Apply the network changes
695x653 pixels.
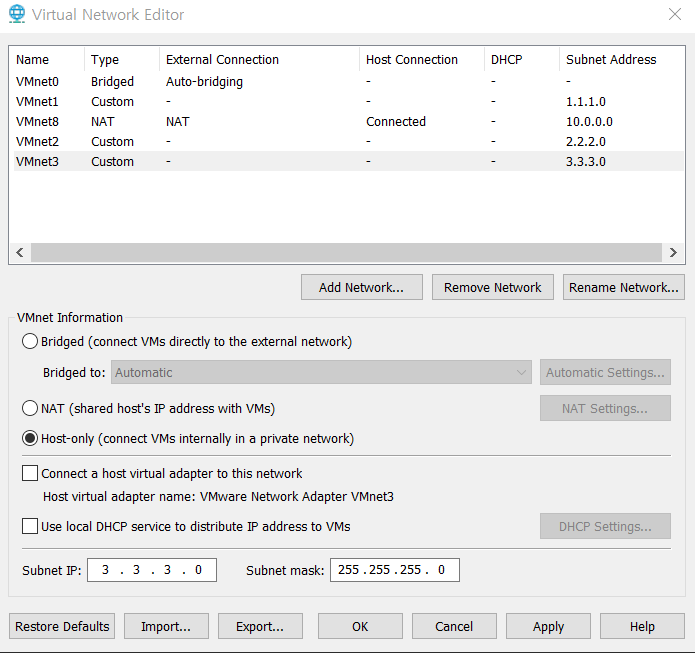[x=548, y=626]
